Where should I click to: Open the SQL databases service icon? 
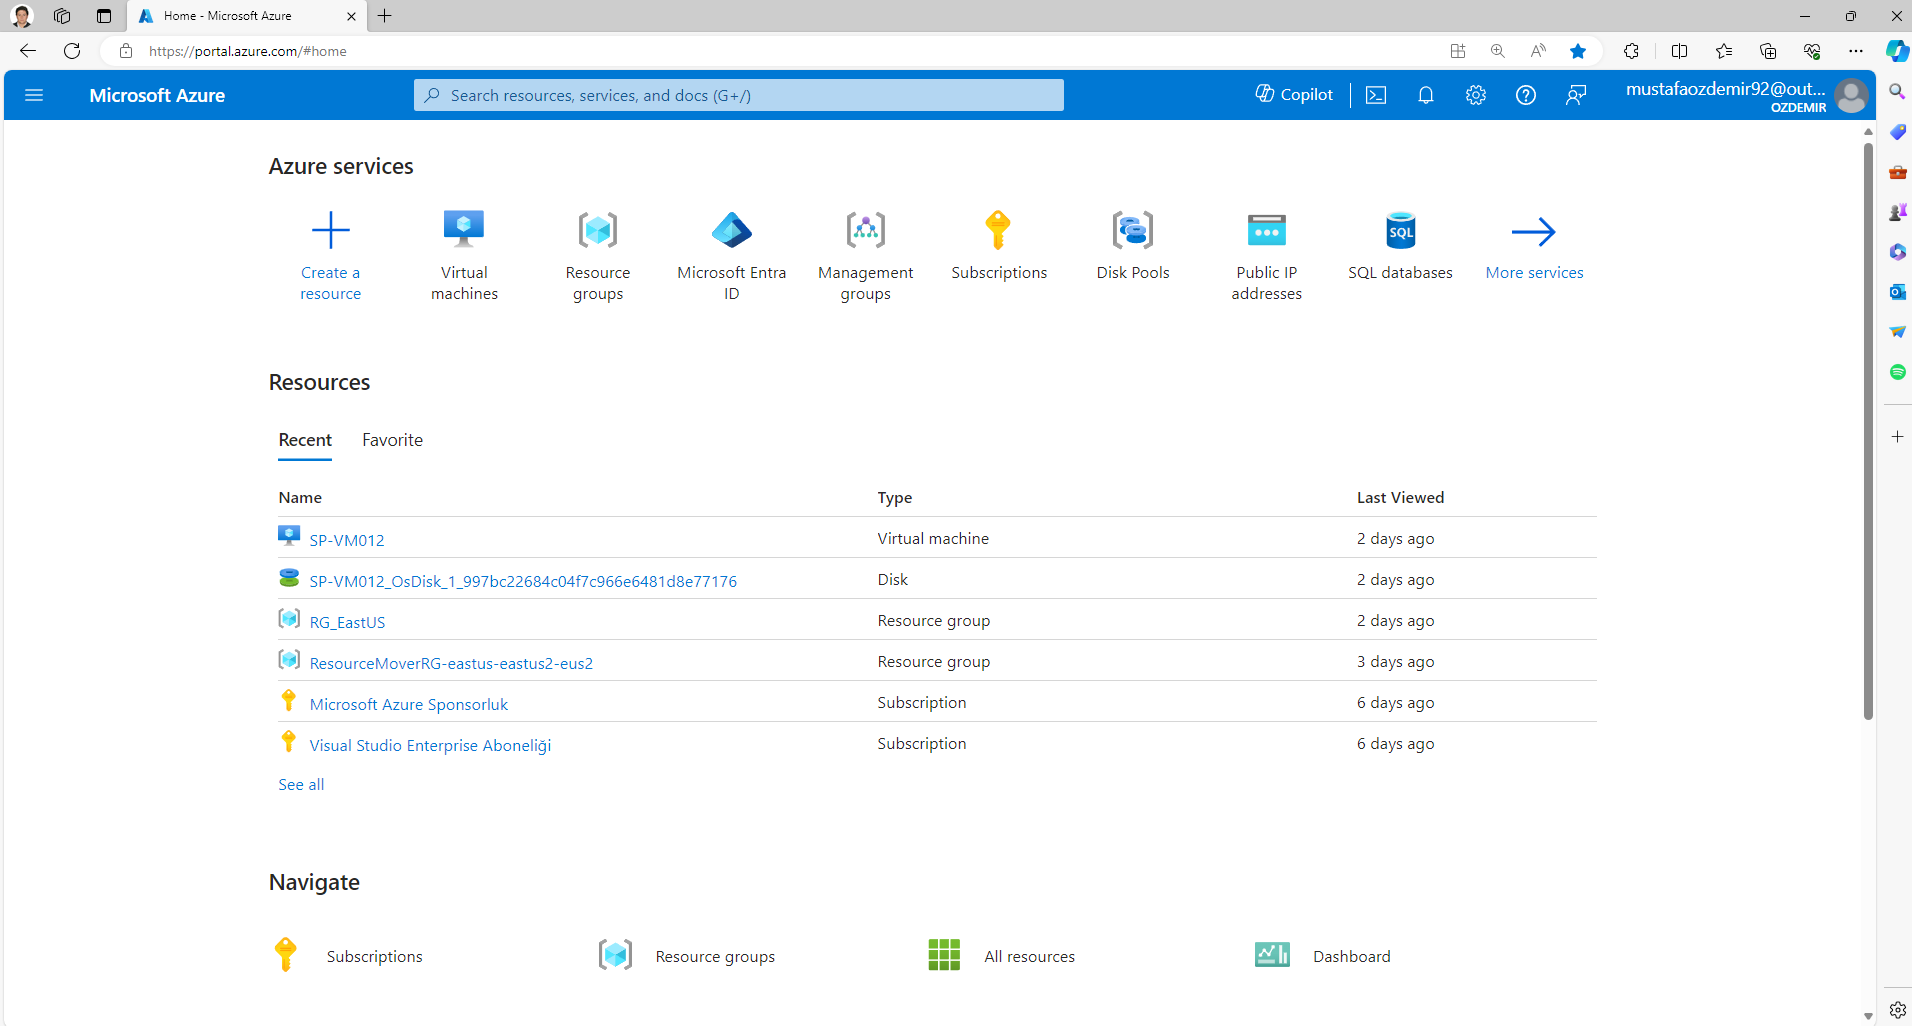pyautogui.click(x=1401, y=230)
